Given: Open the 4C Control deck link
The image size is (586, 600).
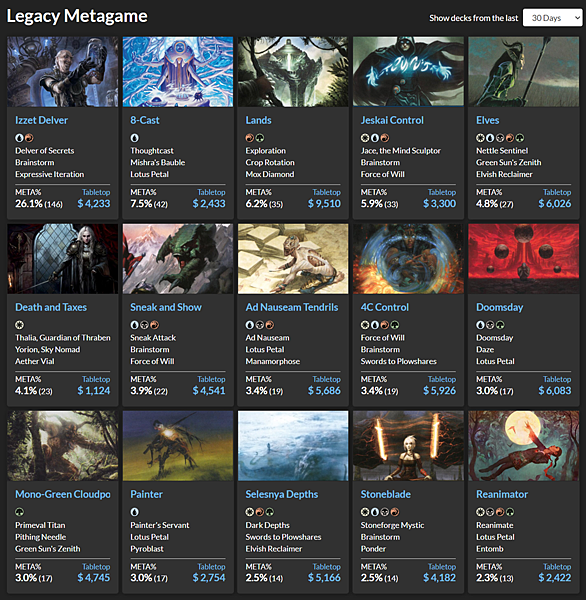Looking at the screenshot, I should coord(385,307).
